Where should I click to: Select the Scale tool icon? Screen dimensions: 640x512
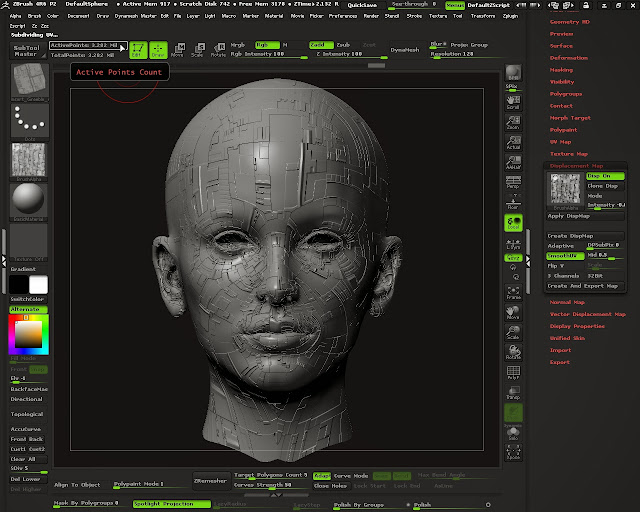pyautogui.click(x=197, y=50)
